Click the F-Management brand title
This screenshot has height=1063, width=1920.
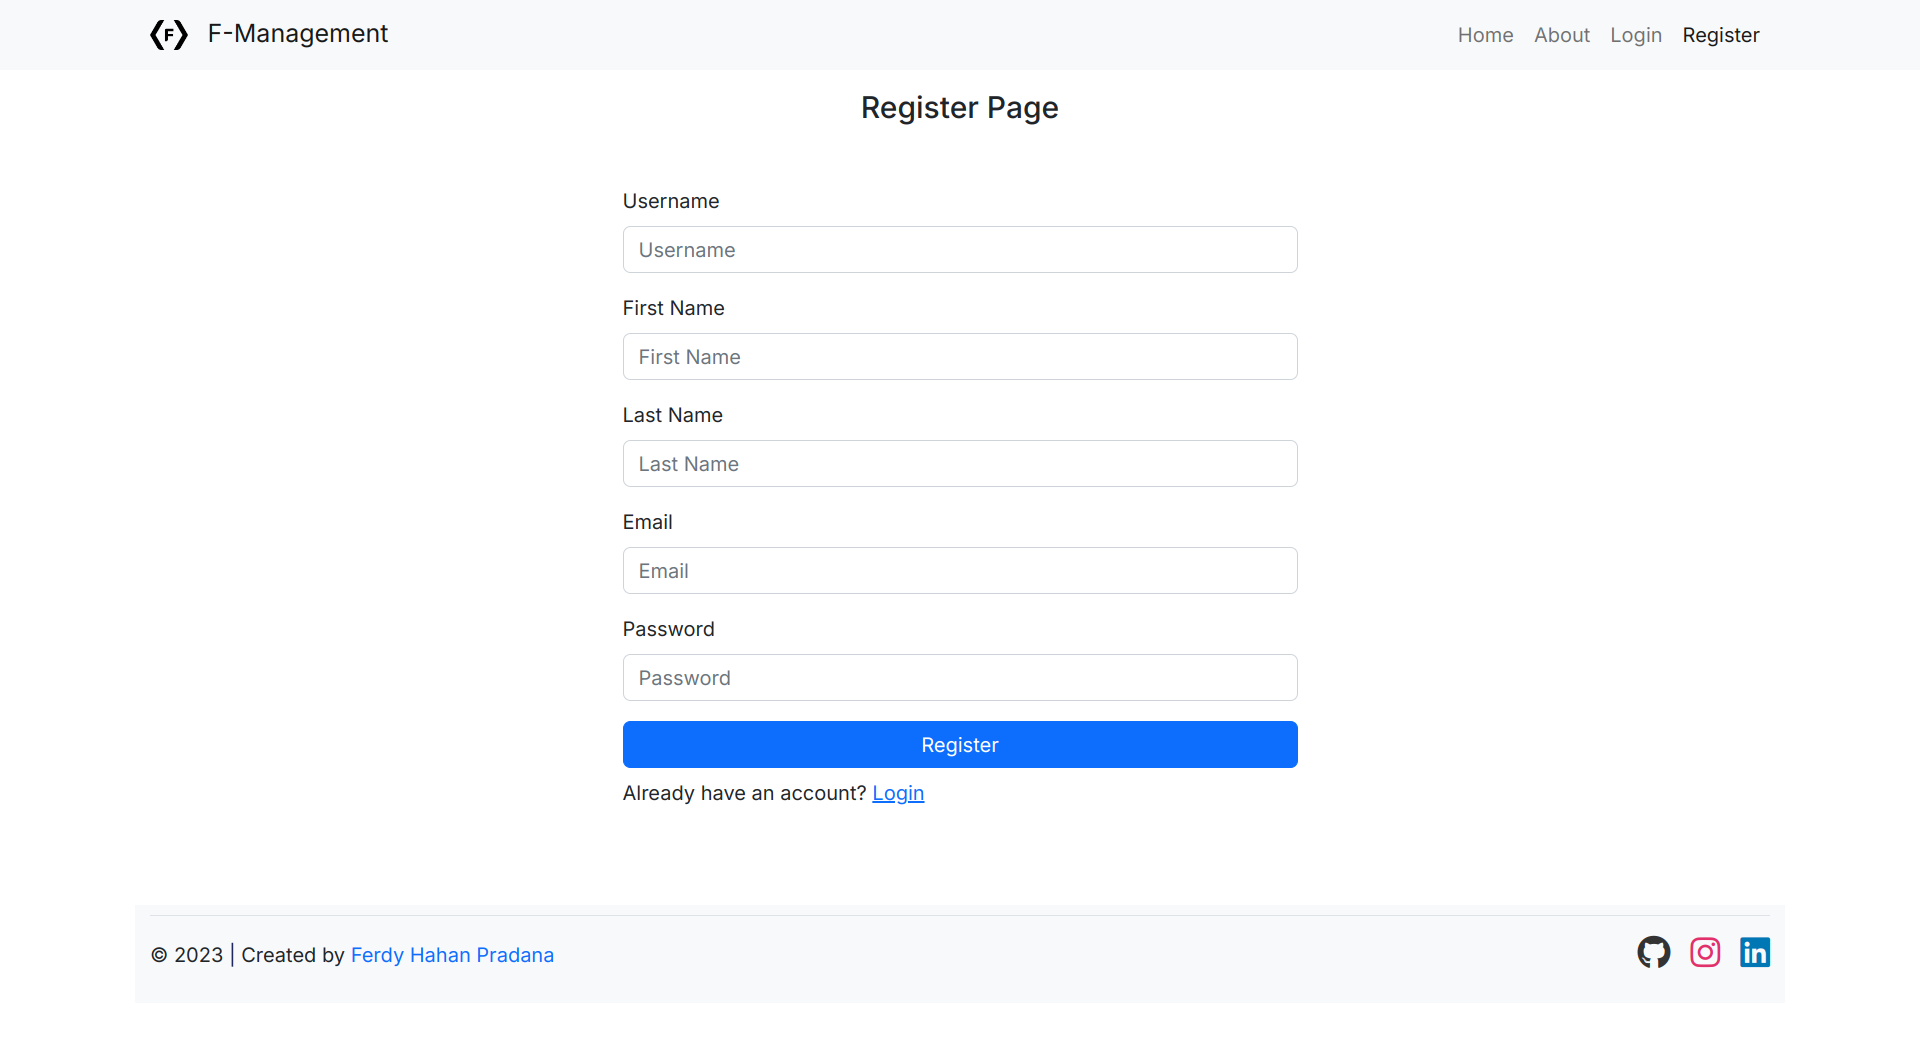[x=297, y=34]
